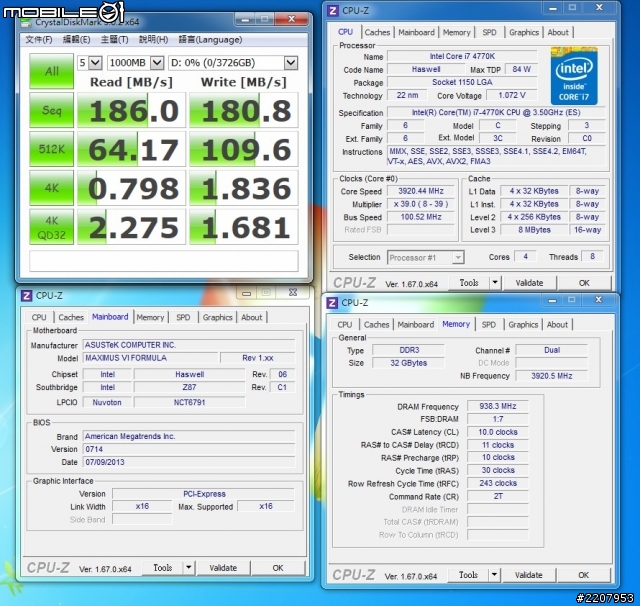This screenshot has width=640, height=606.
Task: Switch to SPD tab in the Memory window
Action: coord(489,324)
